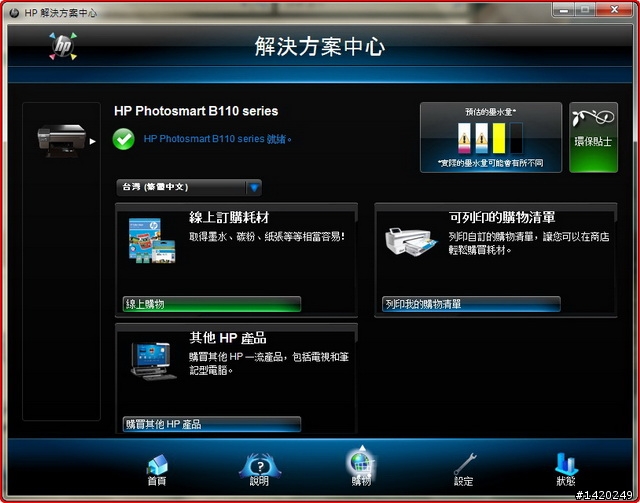Close the HP 解決方案中心 window
Screen dimensions: 640x503
(x=614, y=10)
